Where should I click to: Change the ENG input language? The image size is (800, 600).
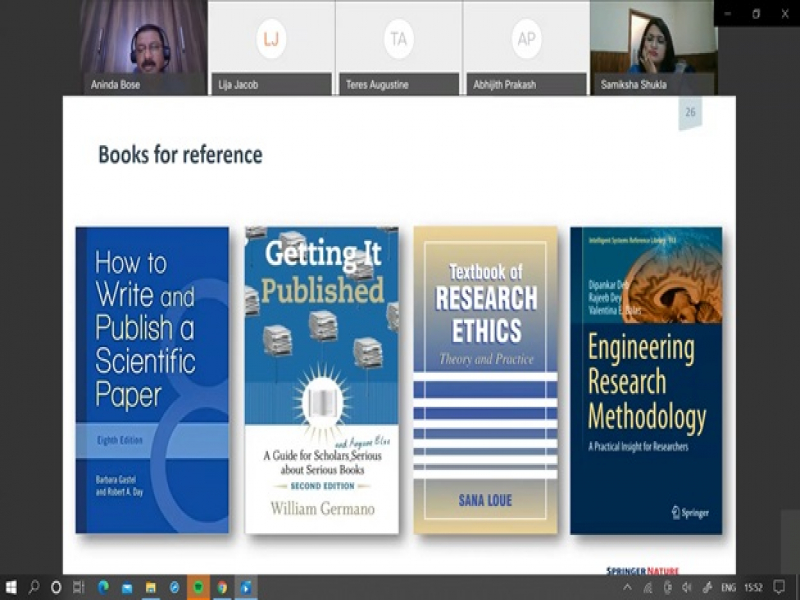(x=729, y=588)
